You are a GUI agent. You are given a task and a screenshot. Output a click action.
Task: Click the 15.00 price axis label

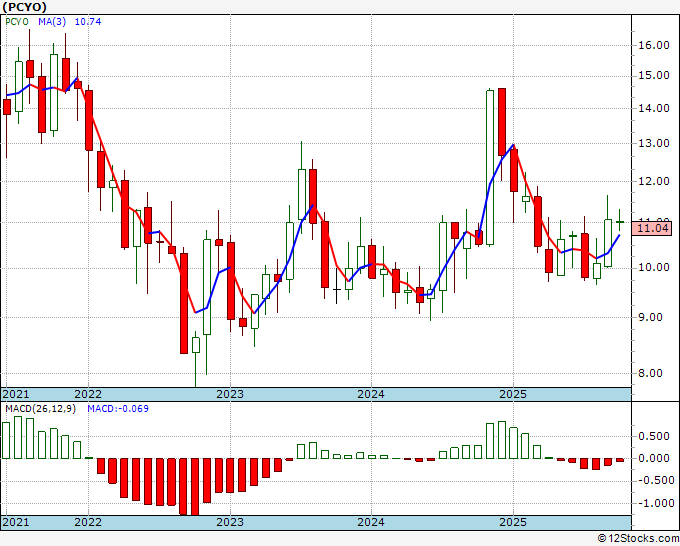coord(654,75)
